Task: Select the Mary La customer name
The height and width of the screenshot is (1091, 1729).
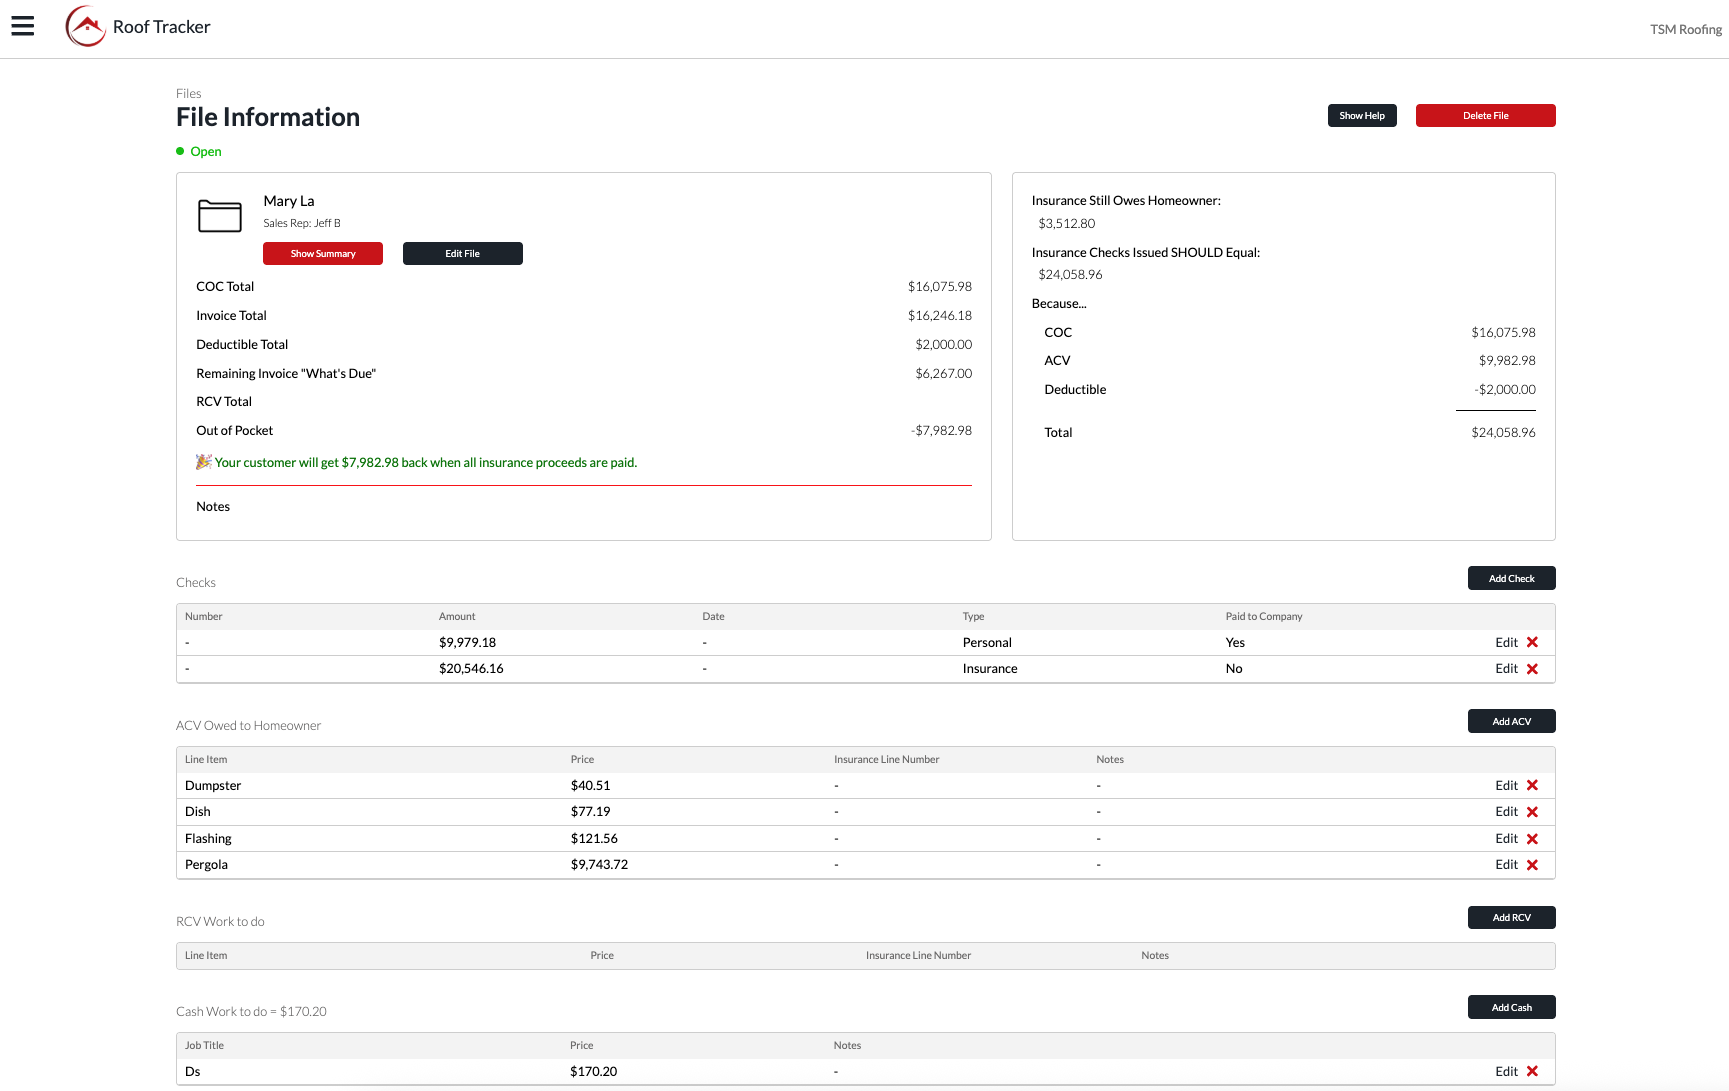Action: 289,201
